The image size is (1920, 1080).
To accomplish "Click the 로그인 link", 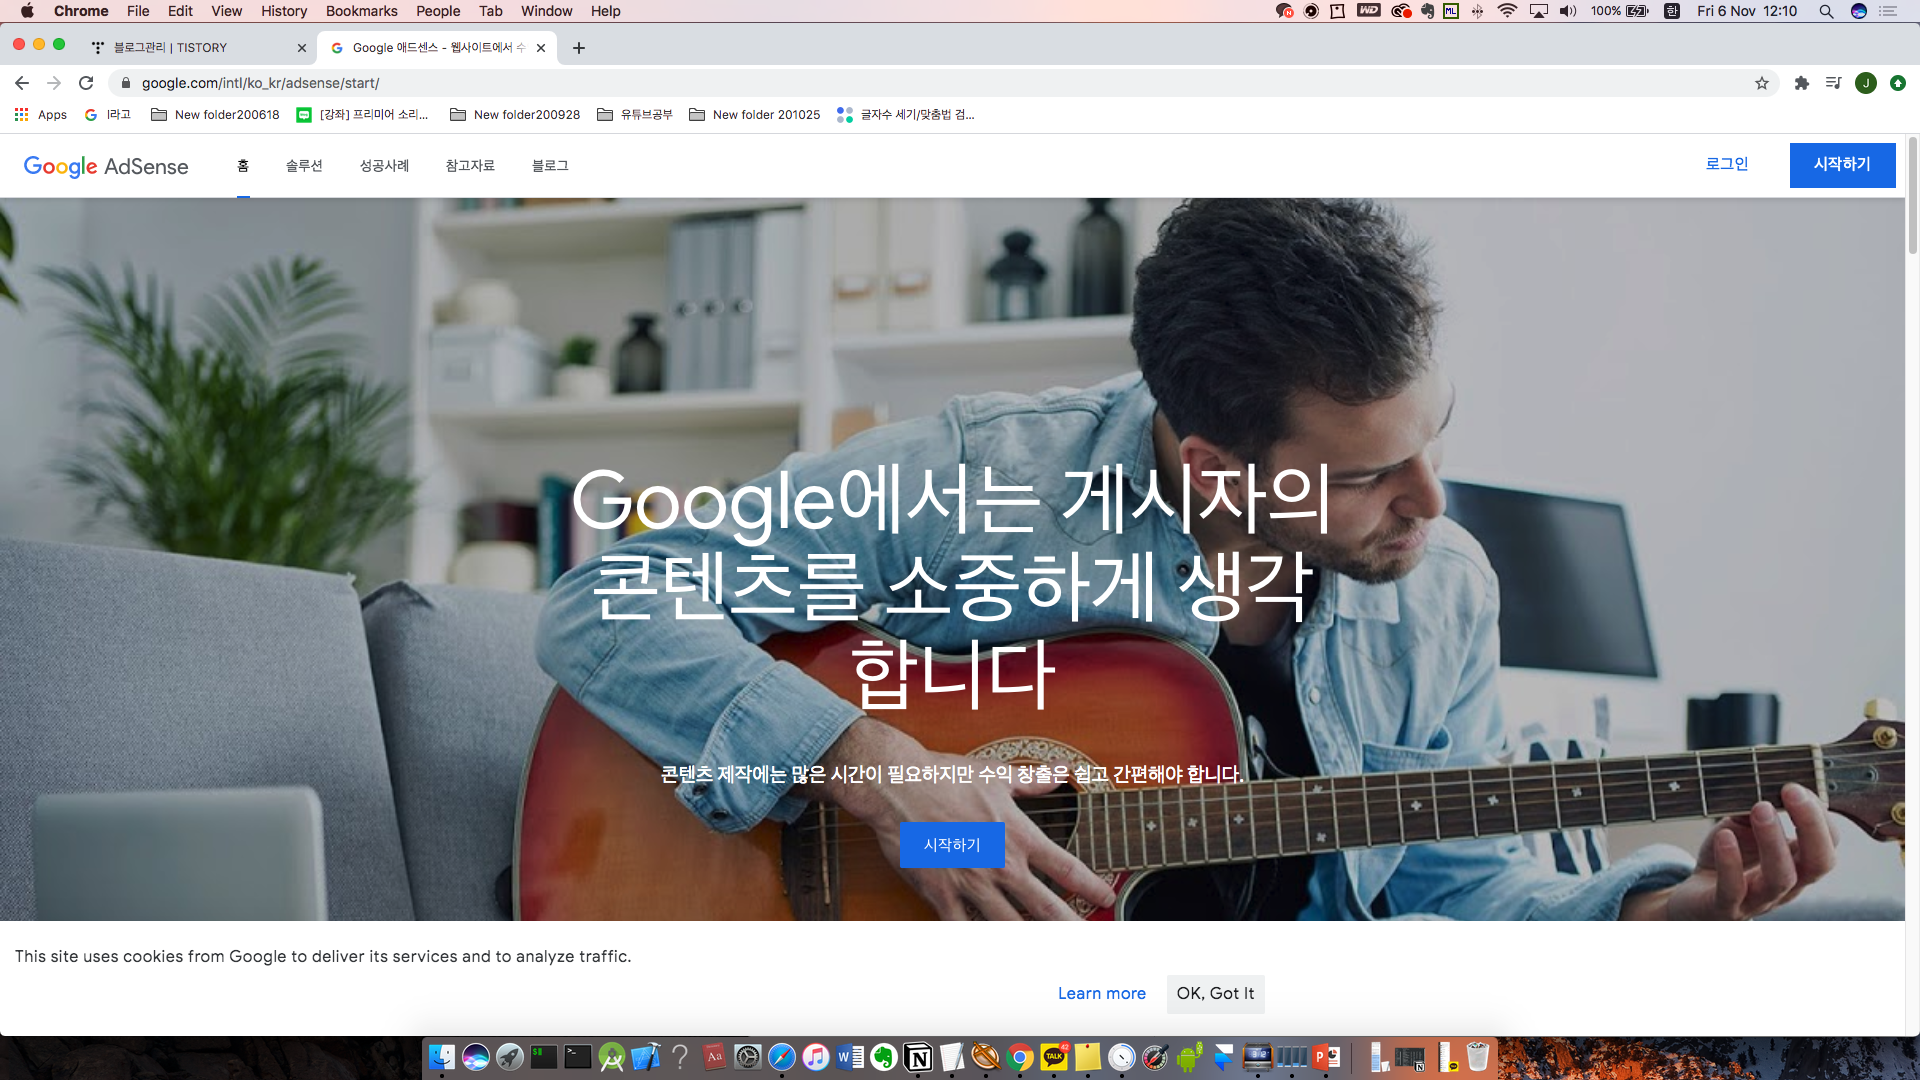I will [1727, 164].
